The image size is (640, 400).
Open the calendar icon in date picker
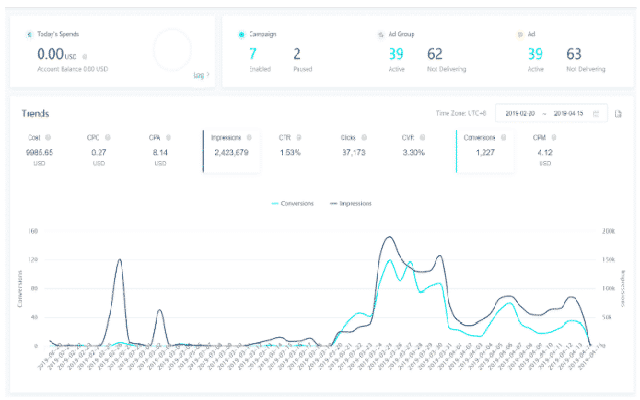[596, 114]
